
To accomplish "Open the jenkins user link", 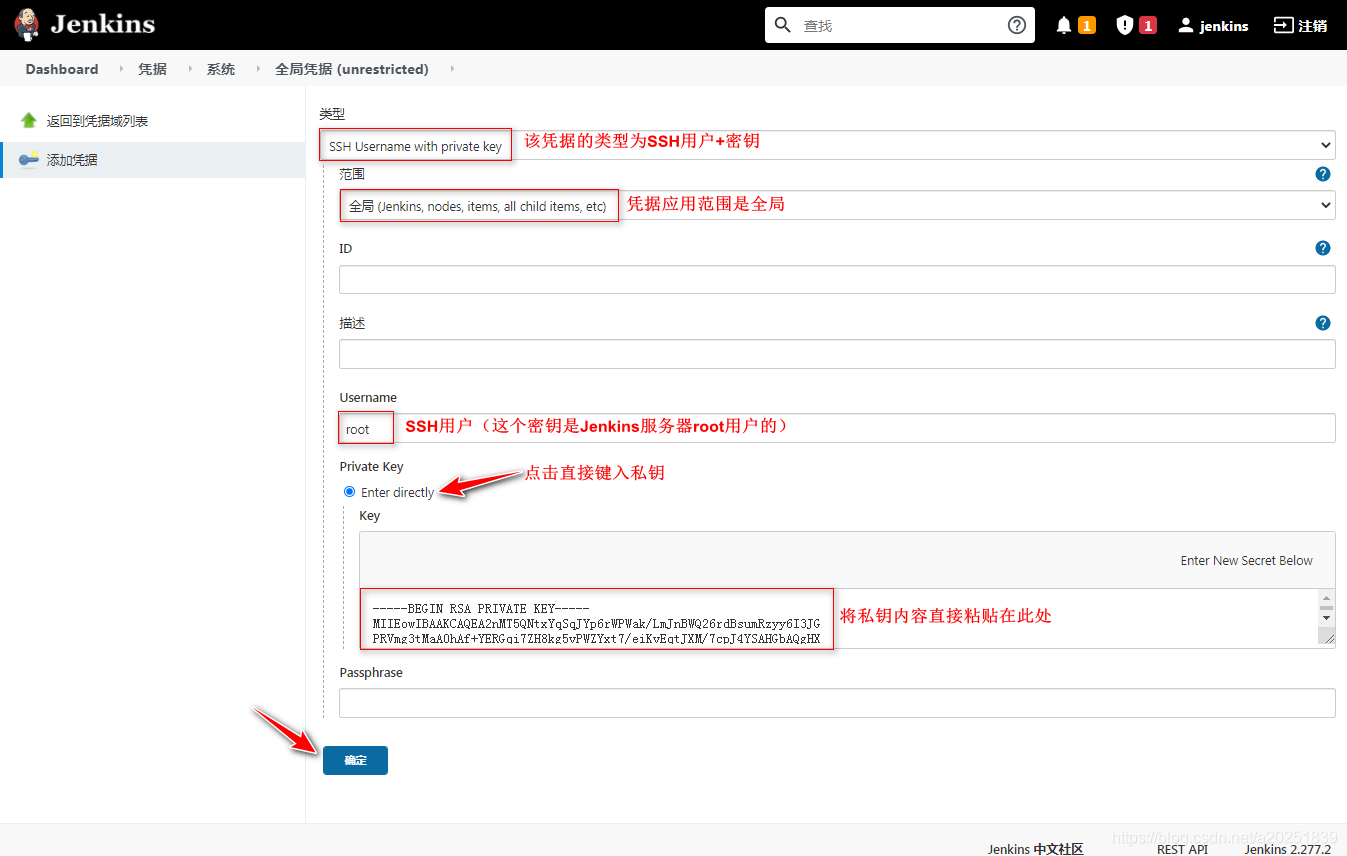I will (x=1224, y=26).
